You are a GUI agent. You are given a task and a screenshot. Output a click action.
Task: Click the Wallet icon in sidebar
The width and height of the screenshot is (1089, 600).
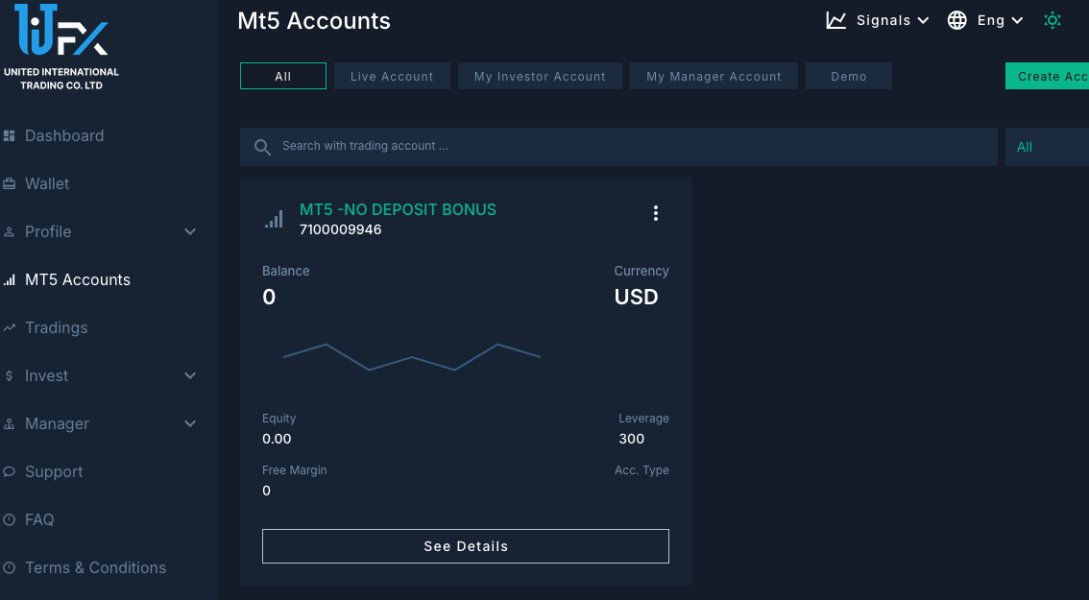click(x=10, y=184)
